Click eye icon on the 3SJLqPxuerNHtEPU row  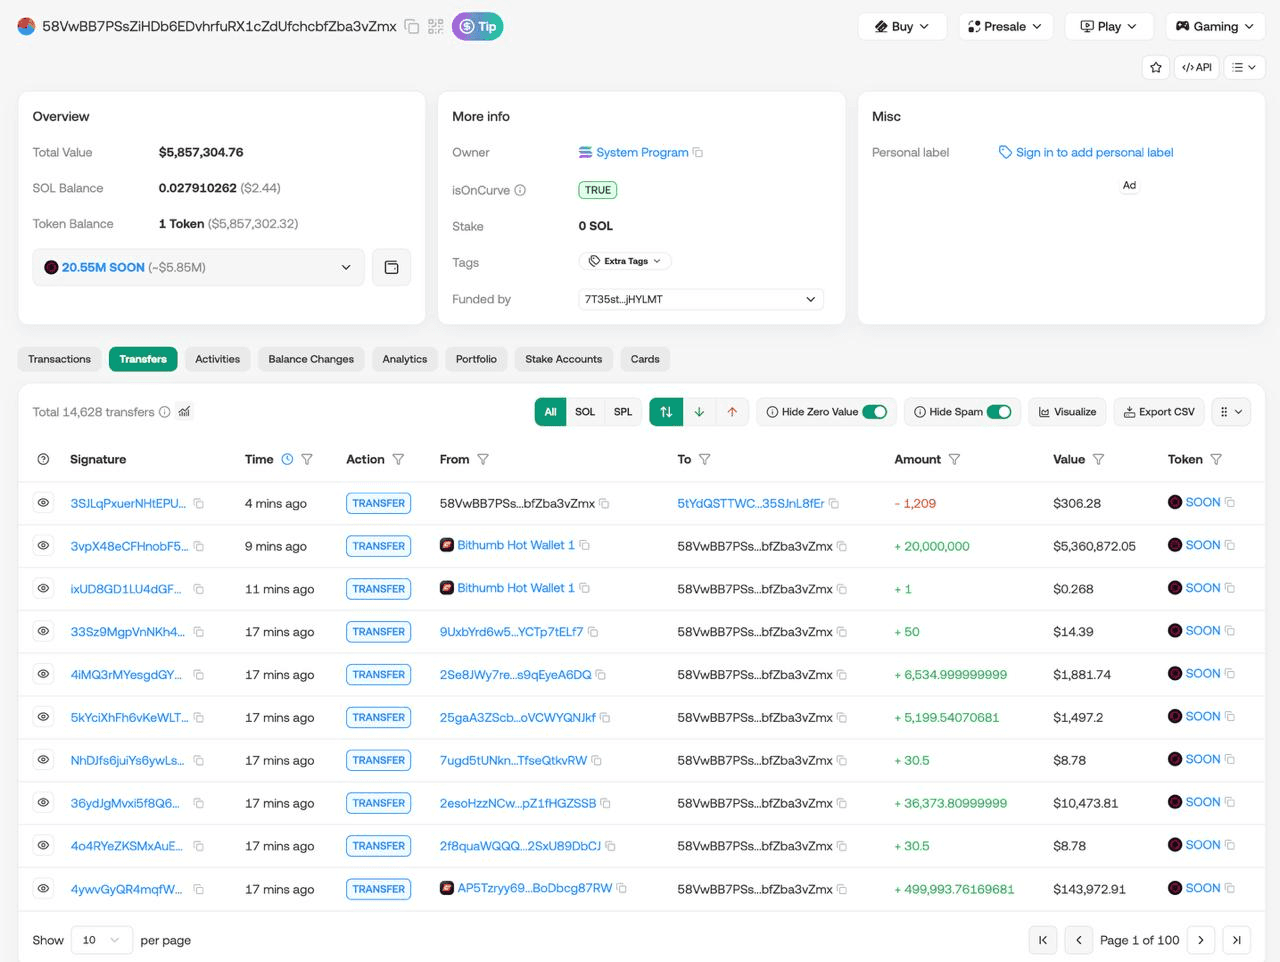click(x=43, y=503)
